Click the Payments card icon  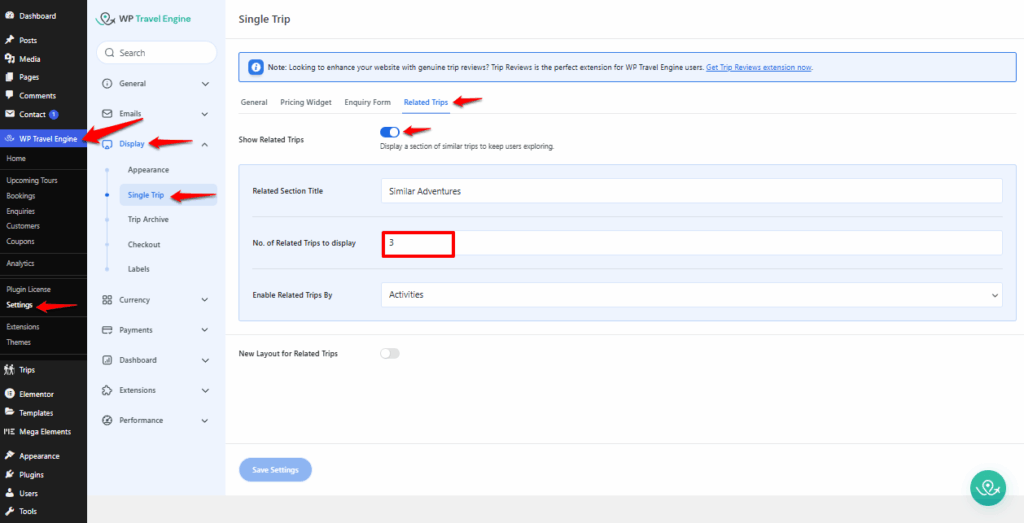[x=107, y=330]
